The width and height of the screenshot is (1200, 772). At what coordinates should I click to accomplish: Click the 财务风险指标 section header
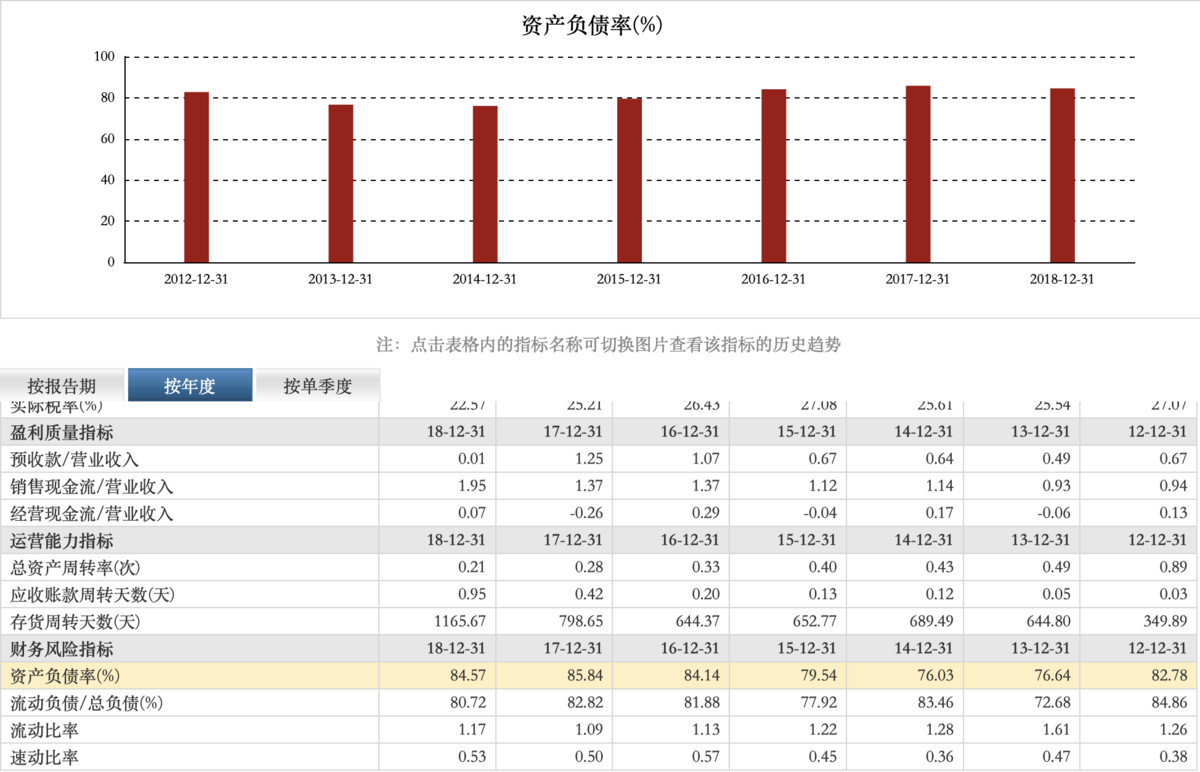[62, 649]
